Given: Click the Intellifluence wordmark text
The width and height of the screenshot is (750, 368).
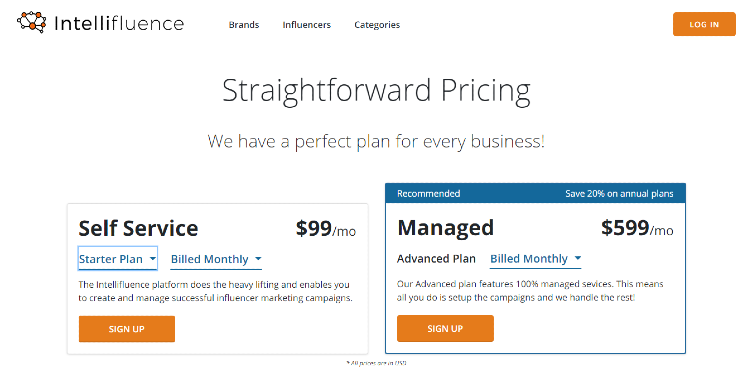Looking at the screenshot, I should pyautogui.click(x=119, y=23).
